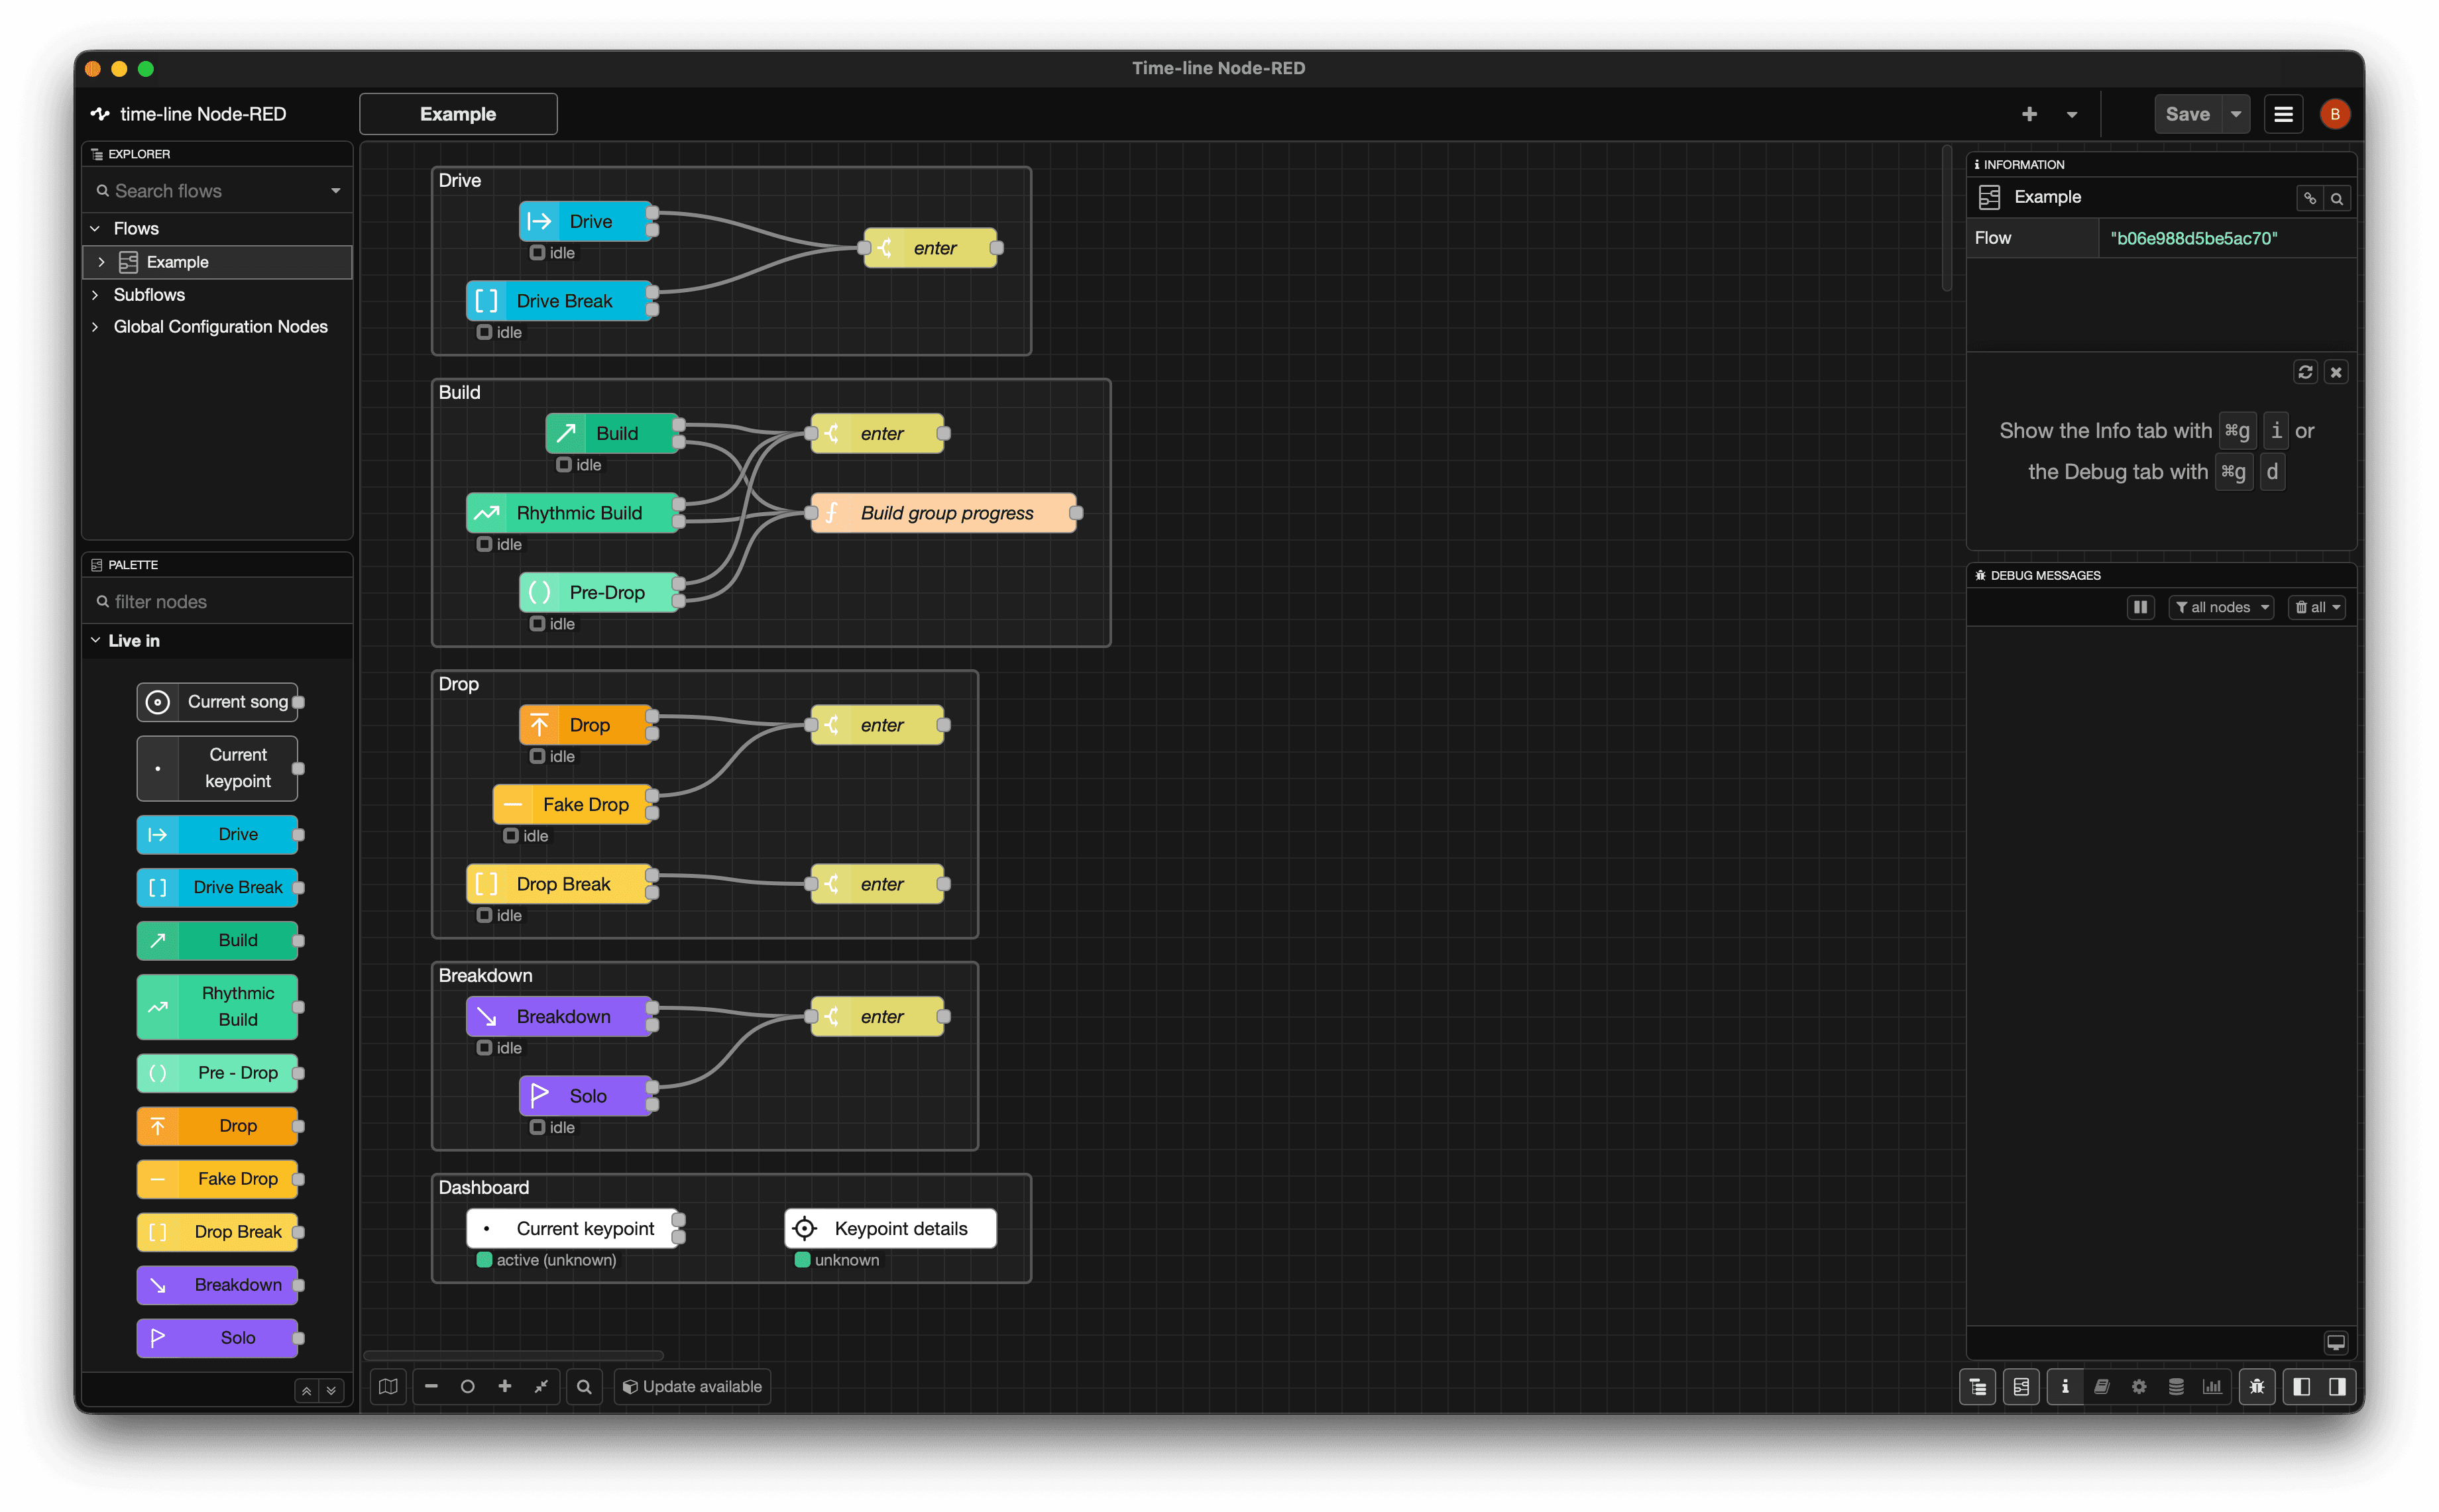Open the user profile avatar
The height and width of the screenshot is (1512, 2439).
tap(2335, 114)
